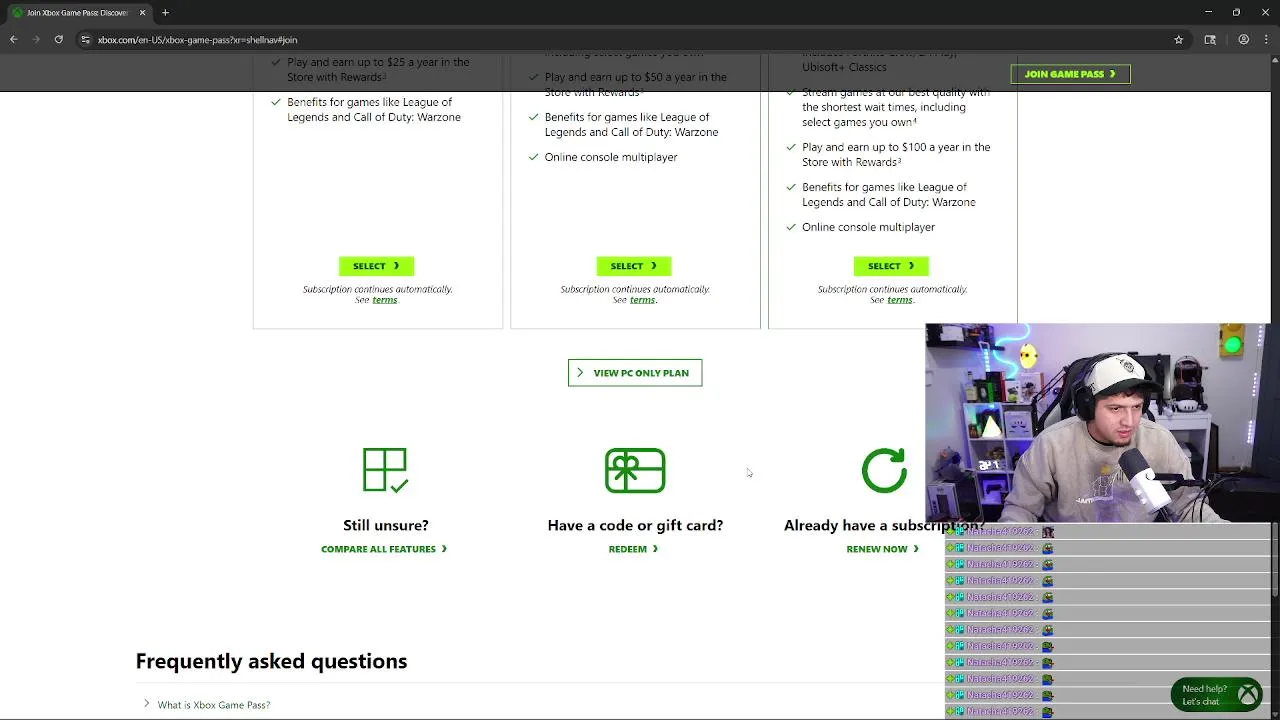Open the Redeem link

point(633,549)
